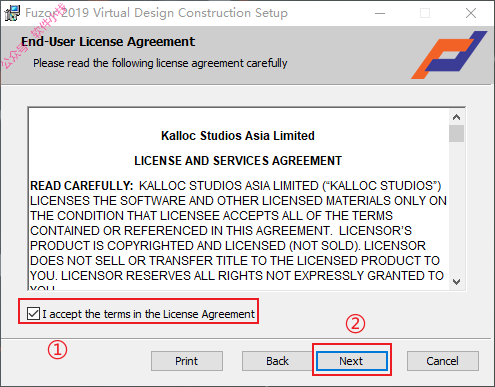Cancel the setup wizard
The image size is (495, 387).
[443, 361]
